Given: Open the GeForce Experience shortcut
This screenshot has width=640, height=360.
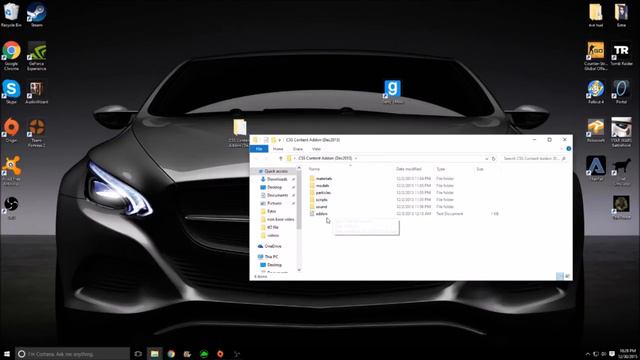Looking at the screenshot, I should click(x=36, y=56).
